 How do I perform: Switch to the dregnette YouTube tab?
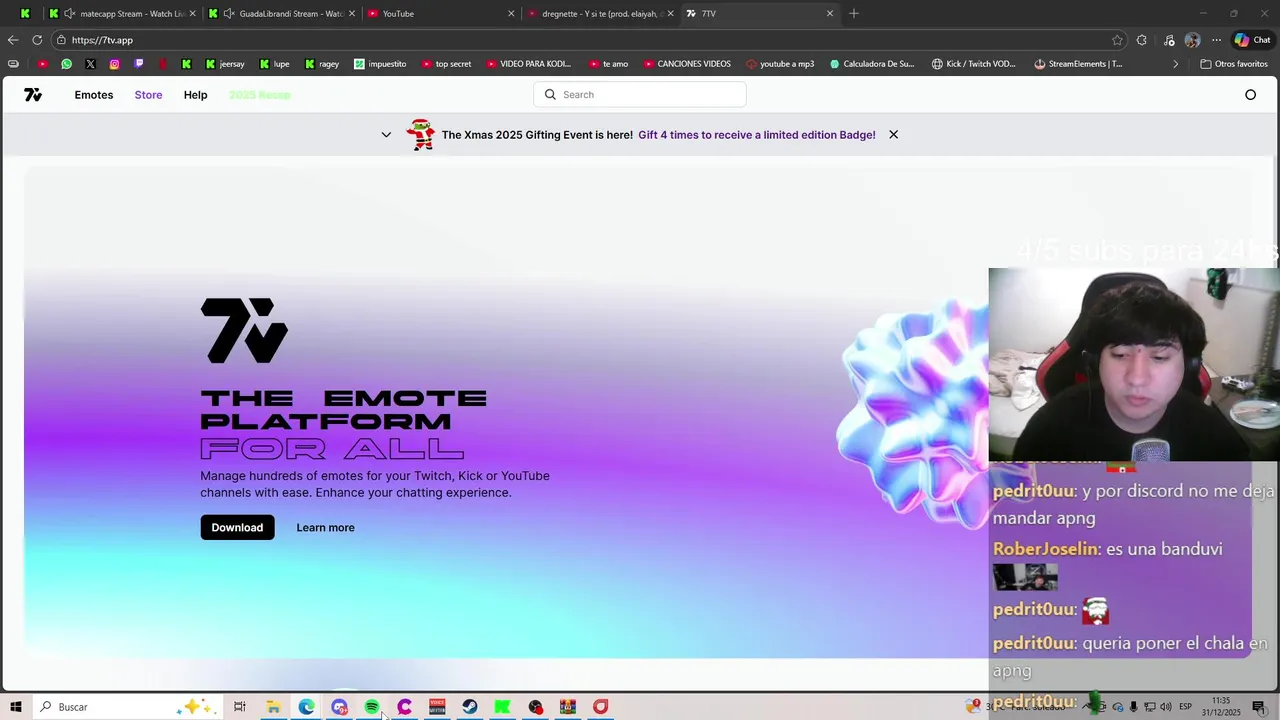coord(600,14)
